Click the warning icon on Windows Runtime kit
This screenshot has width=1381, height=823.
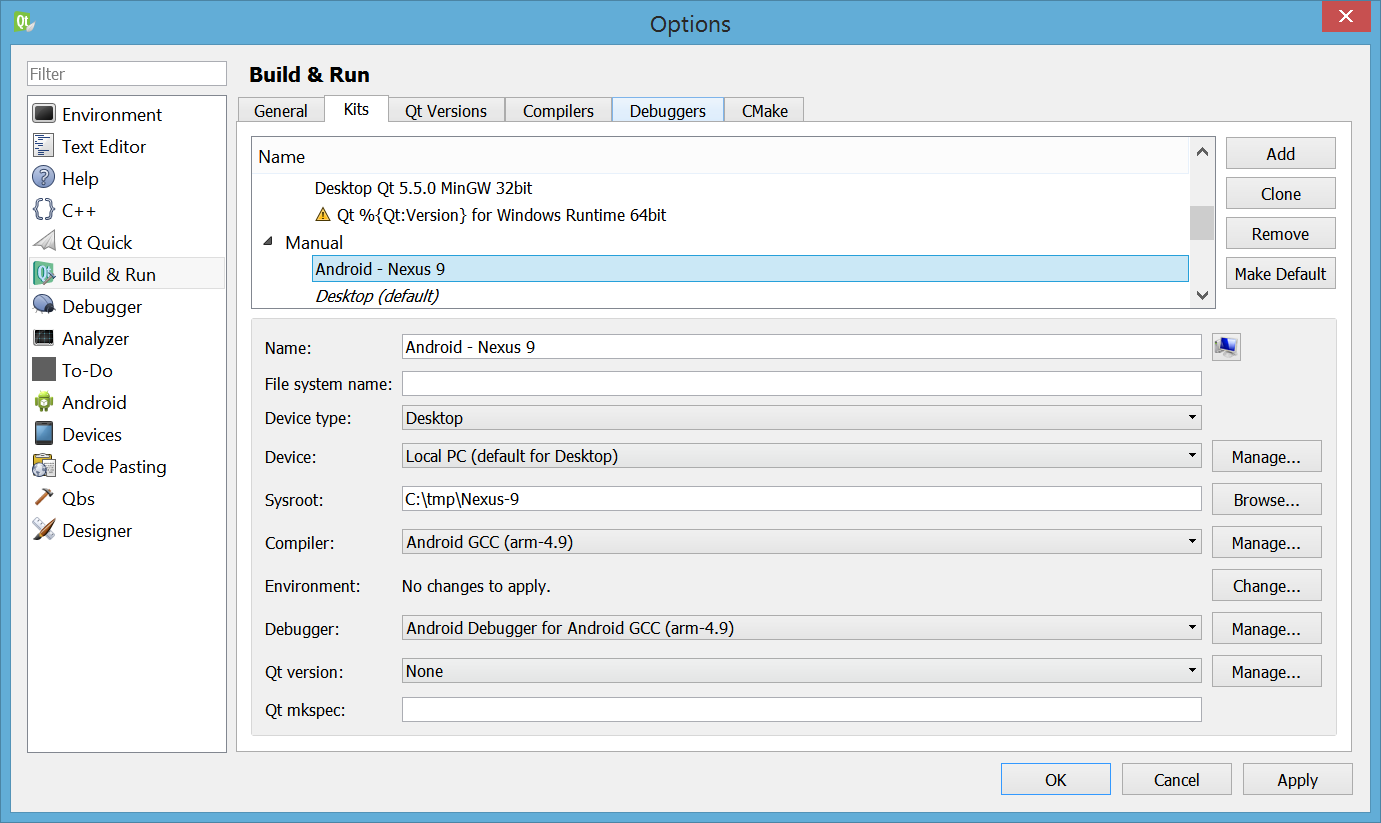point(322,214)
